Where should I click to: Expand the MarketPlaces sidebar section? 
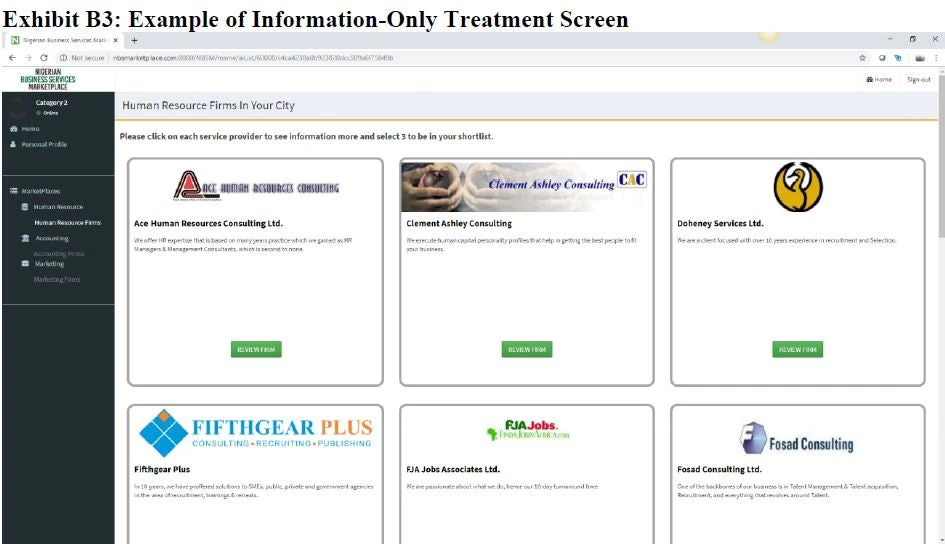click(x=40, y=191)
